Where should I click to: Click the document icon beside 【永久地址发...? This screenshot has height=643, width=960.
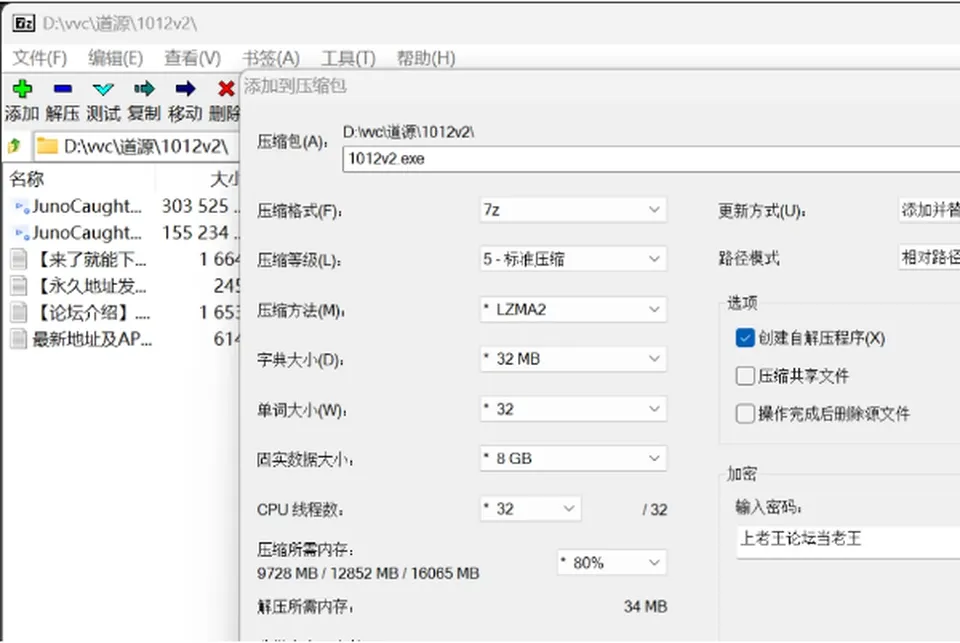20,286
